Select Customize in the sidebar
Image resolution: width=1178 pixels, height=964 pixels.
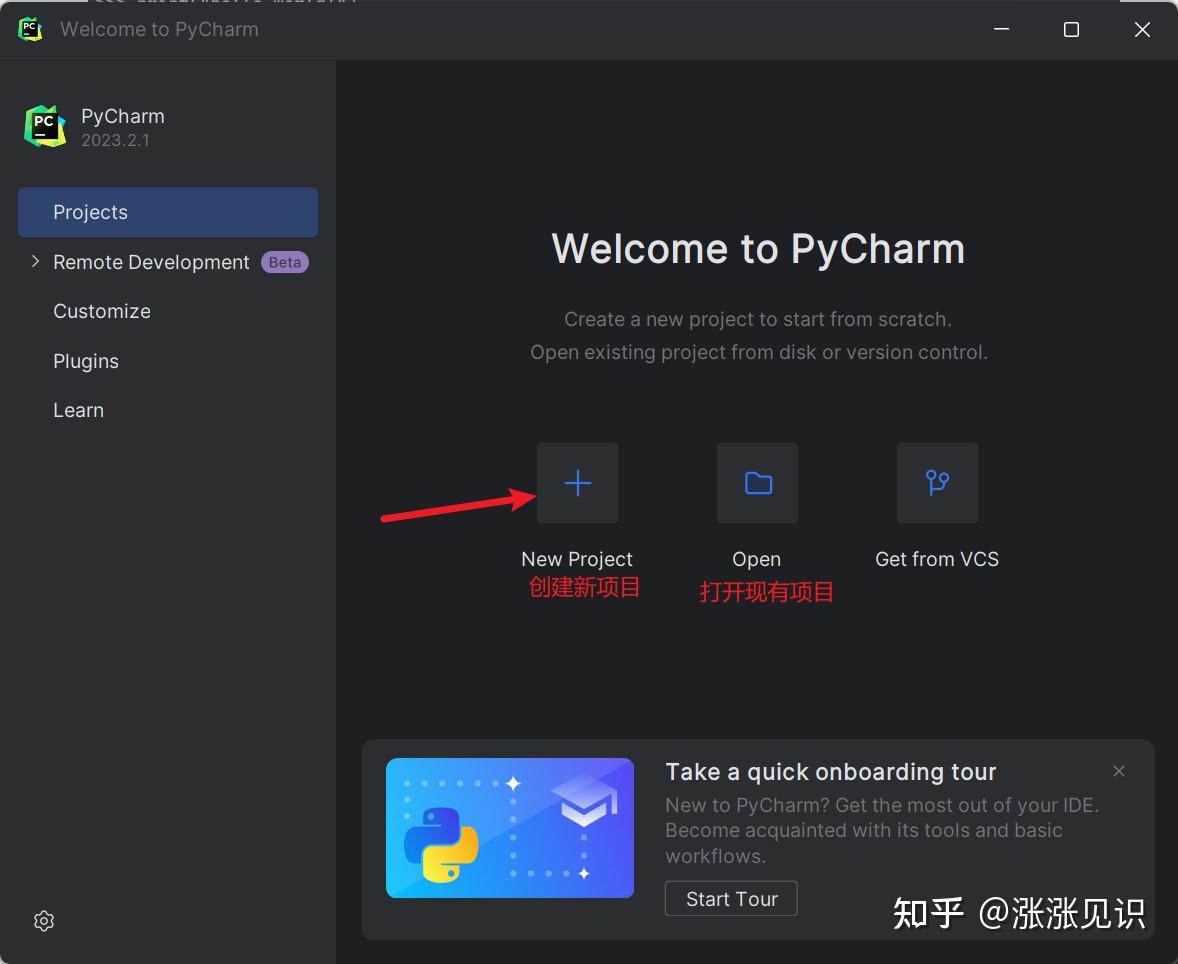[x=101, y=311]
